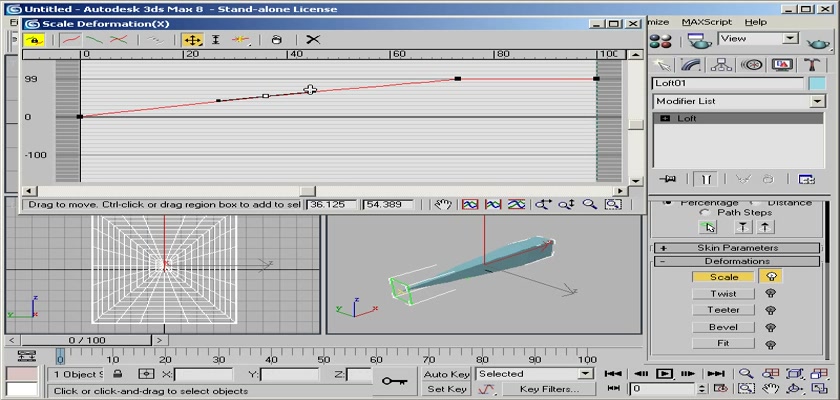Open the MAXScript menu
Screen dimensions: 840x400
[707, 22]
